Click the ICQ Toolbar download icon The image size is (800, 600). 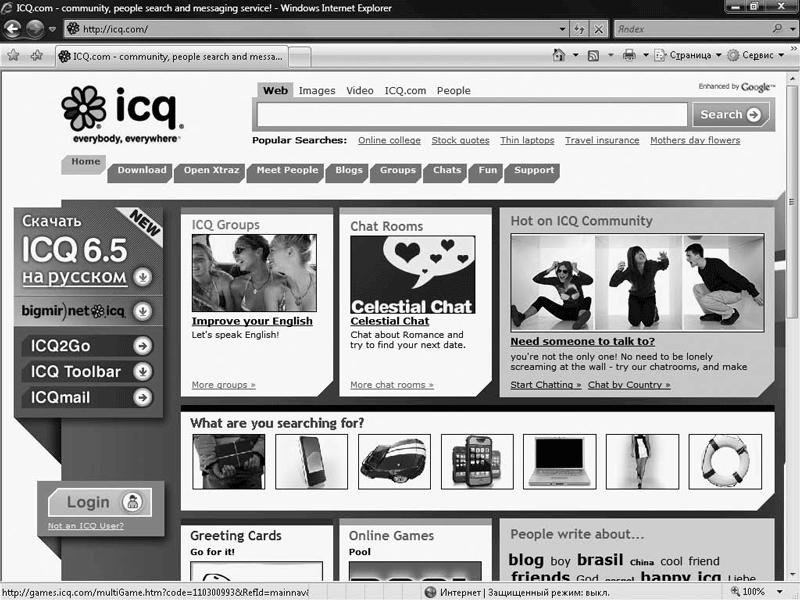point(143,371)
